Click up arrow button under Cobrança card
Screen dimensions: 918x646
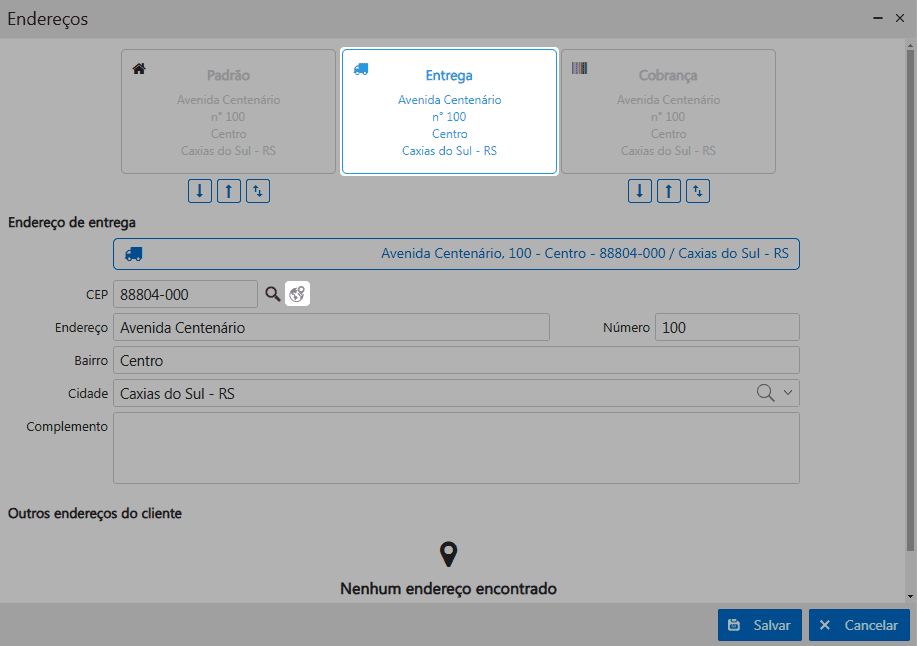669,191
